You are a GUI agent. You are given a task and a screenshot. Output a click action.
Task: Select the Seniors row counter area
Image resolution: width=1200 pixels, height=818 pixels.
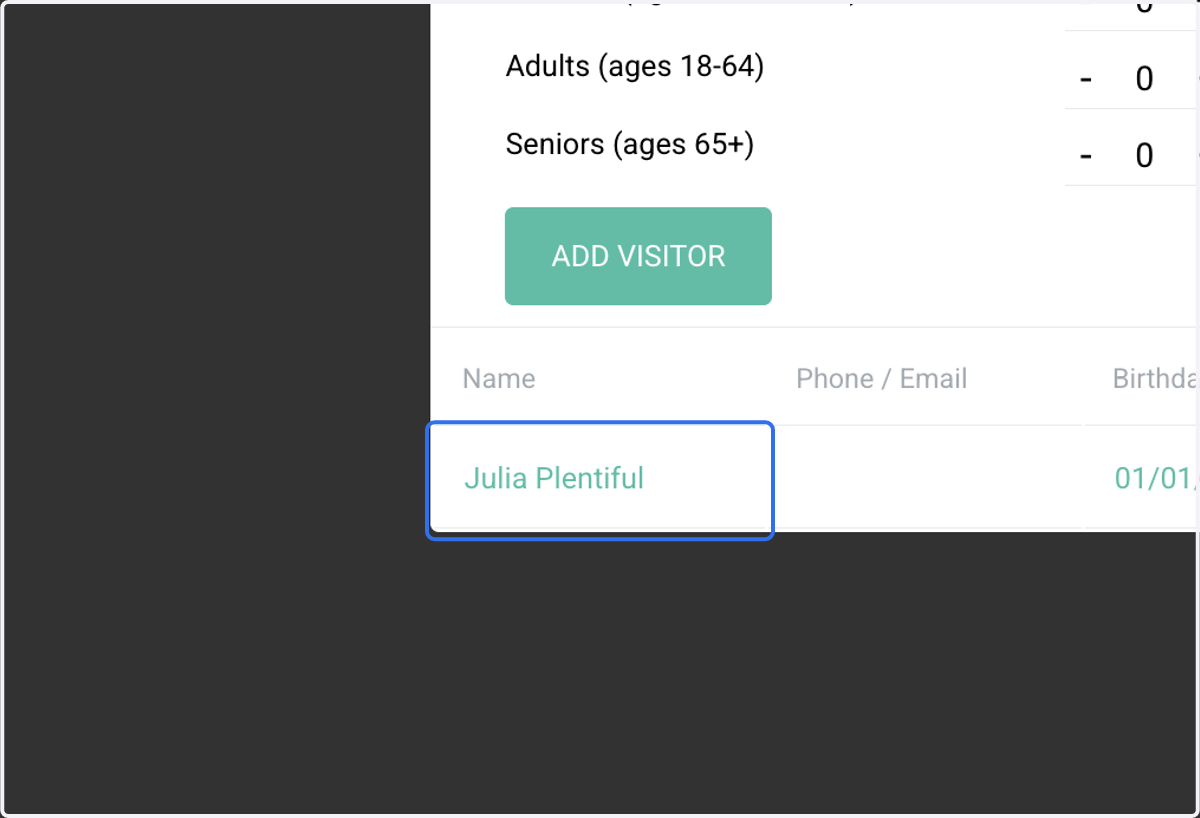click(1132, 147)
